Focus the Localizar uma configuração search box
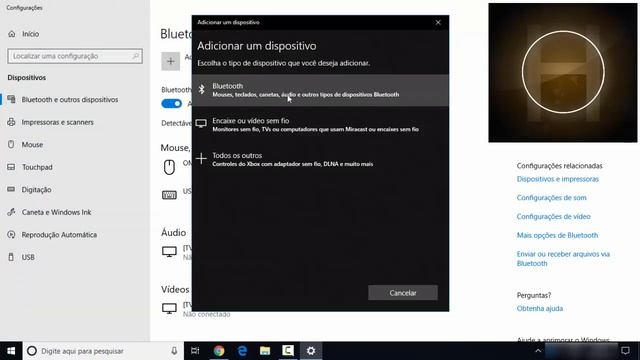The height and width of the screenshot is (360, 640). [75, 56]
